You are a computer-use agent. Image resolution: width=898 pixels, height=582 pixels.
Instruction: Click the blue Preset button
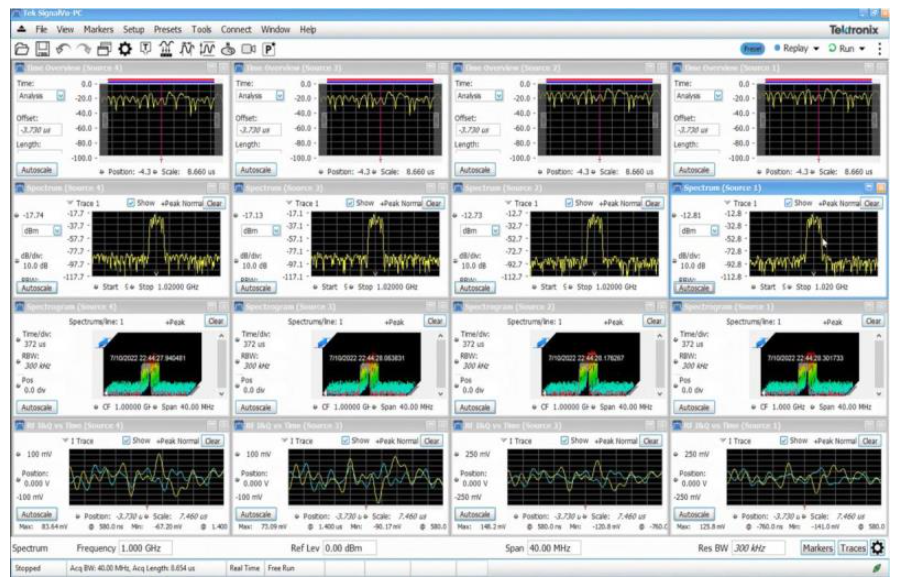(753, 49)
